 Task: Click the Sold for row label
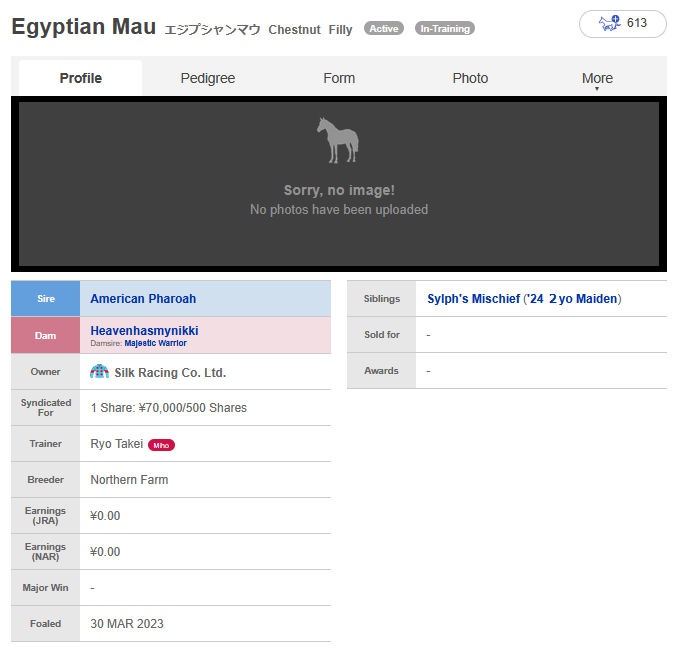coord(381,335)
